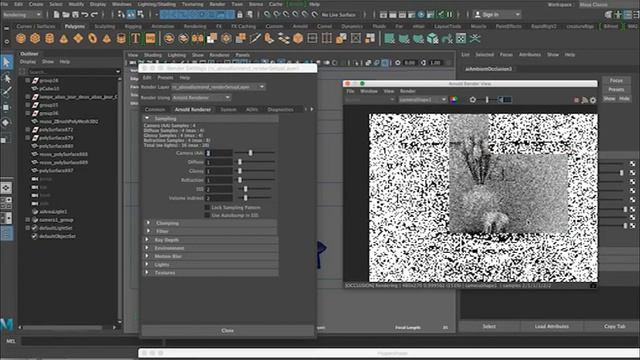The height and width of the screenshot is (360, 640).
Task: Open the color wheel icon in Arnold Render View
Action: pyautogui.click(x=453, y=100)
